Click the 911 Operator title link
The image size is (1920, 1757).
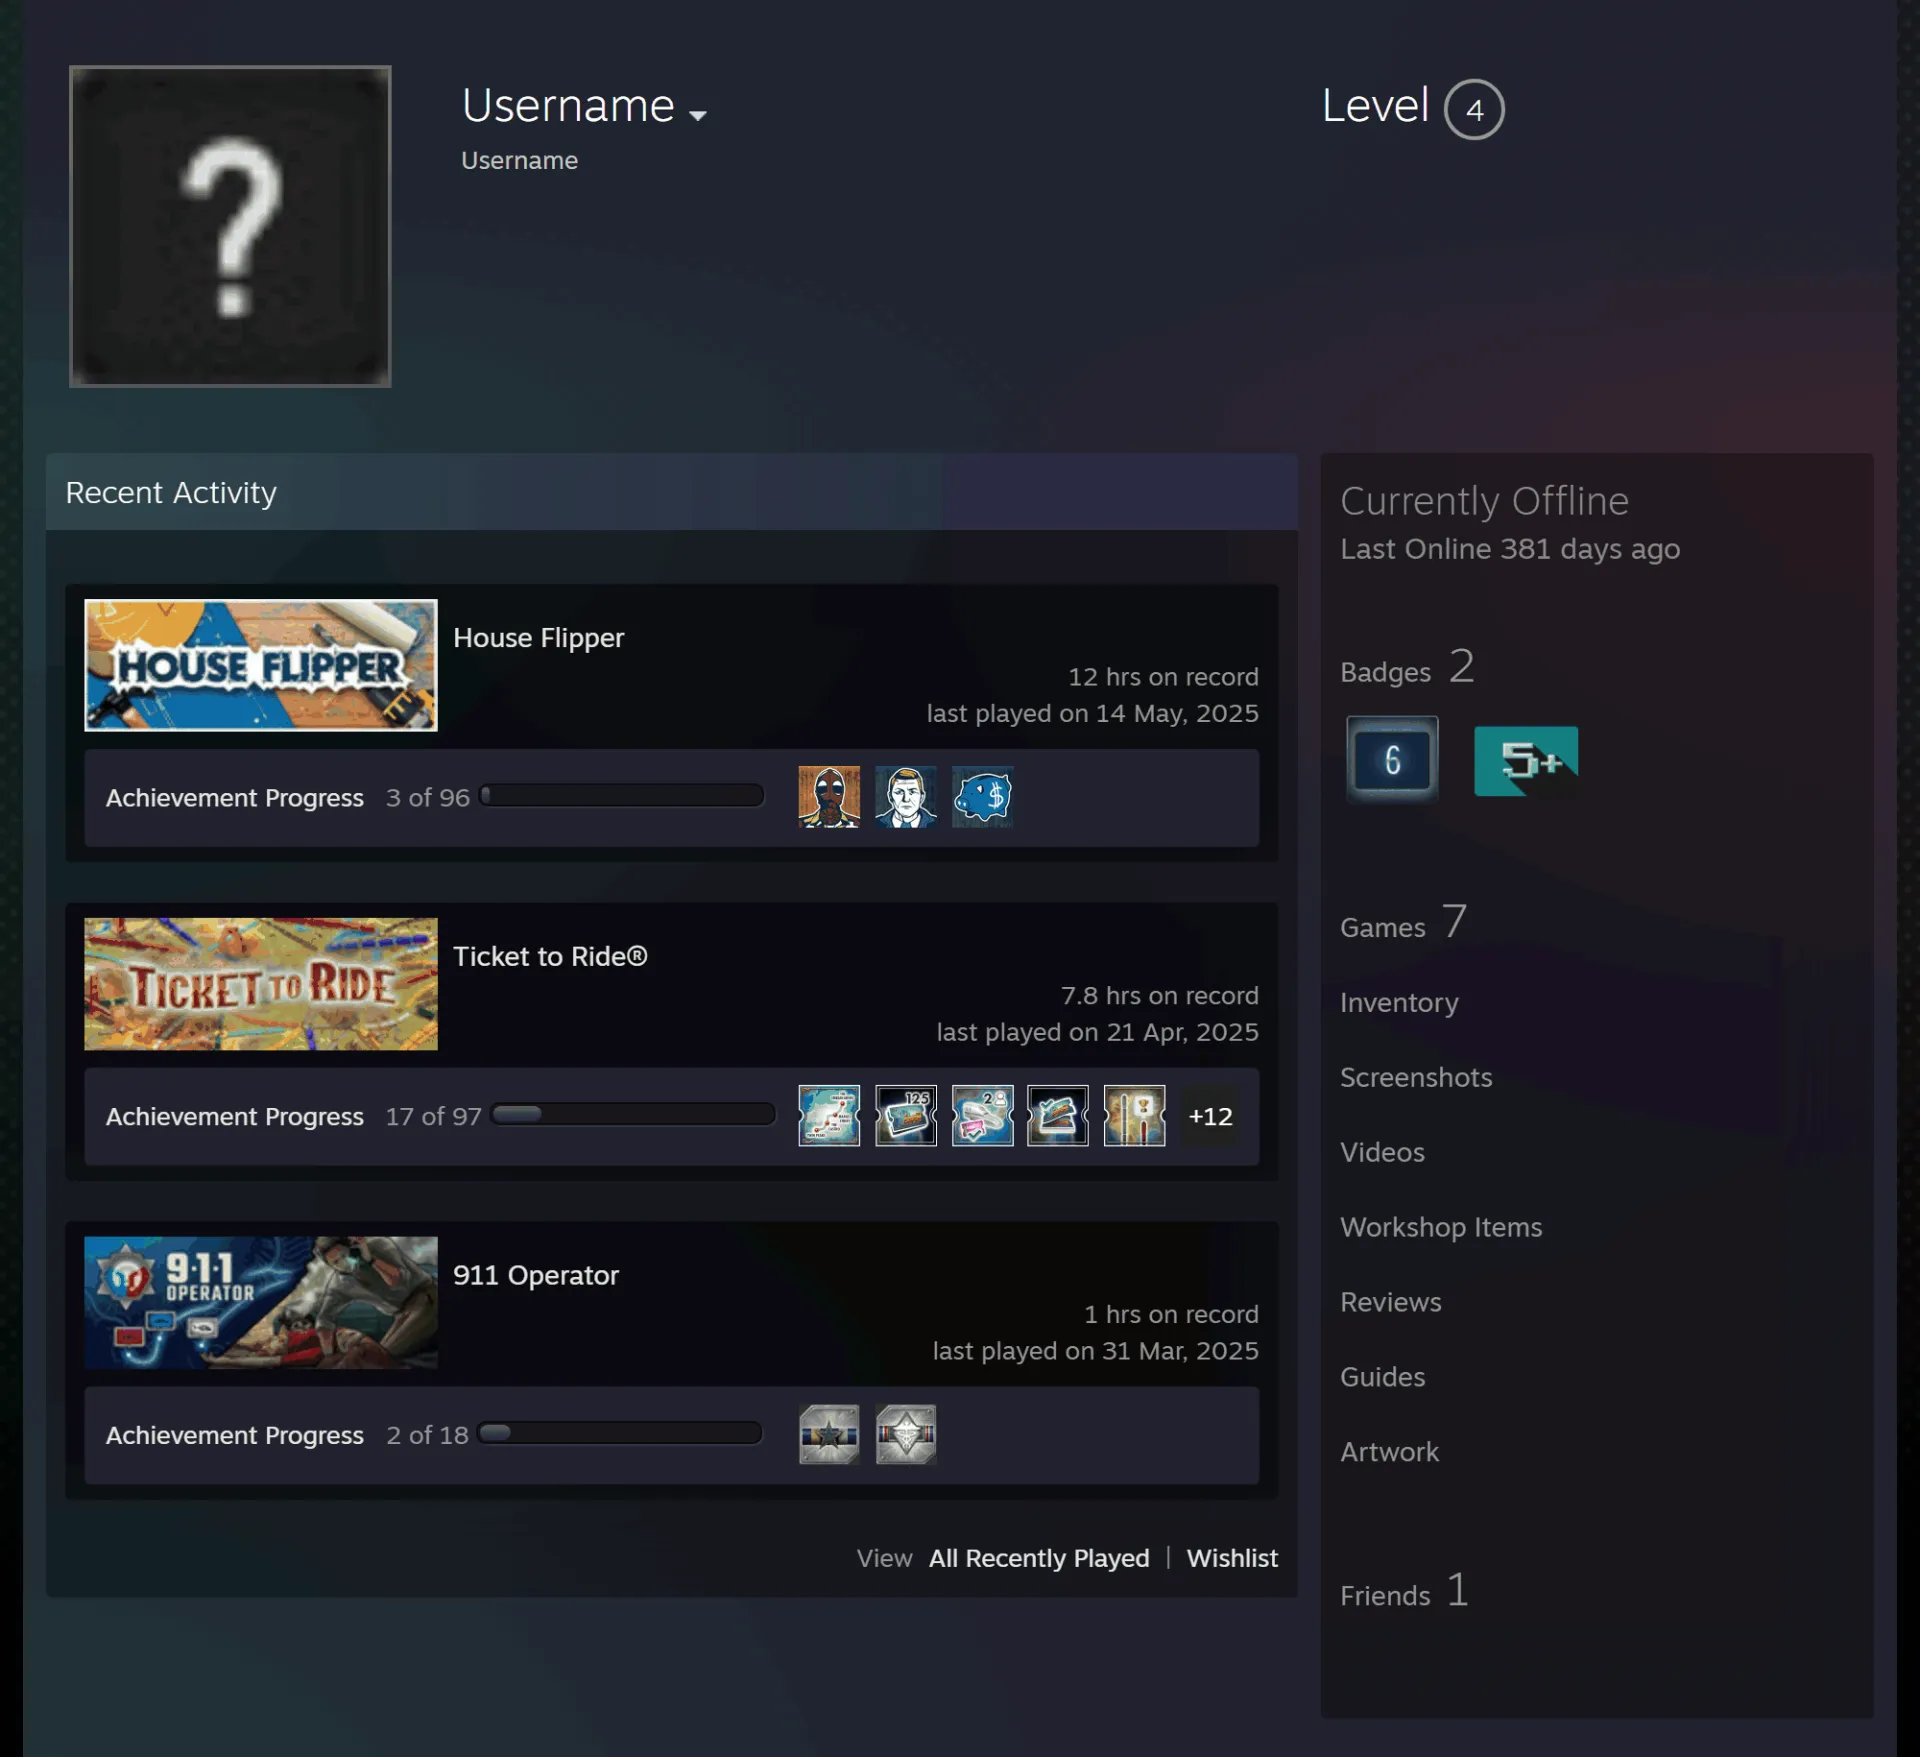[536, 1275]
